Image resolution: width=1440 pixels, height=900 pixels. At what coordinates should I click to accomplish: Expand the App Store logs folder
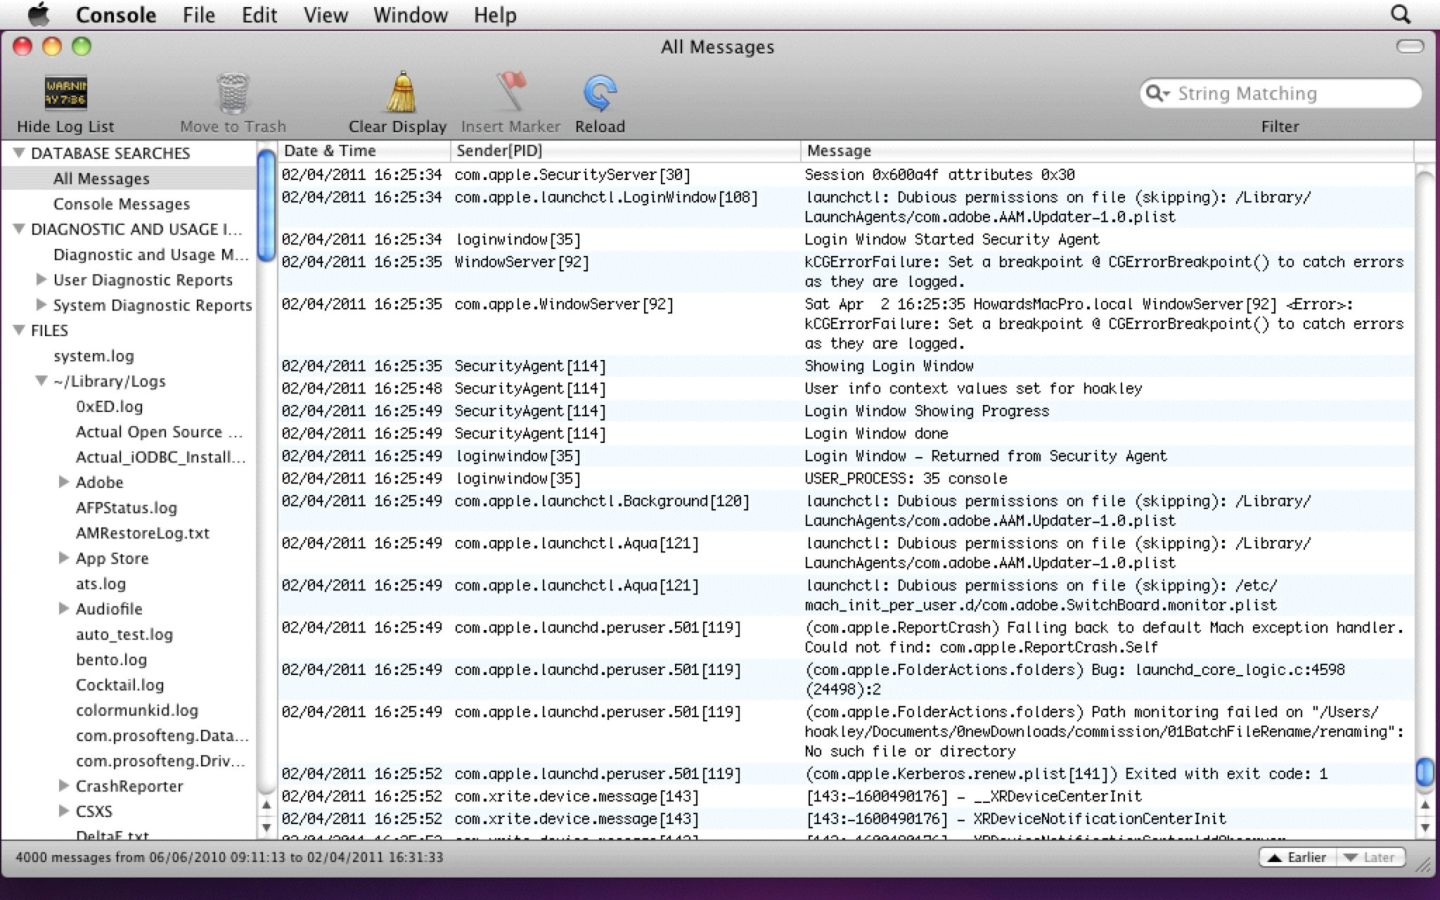click(64, 558)
